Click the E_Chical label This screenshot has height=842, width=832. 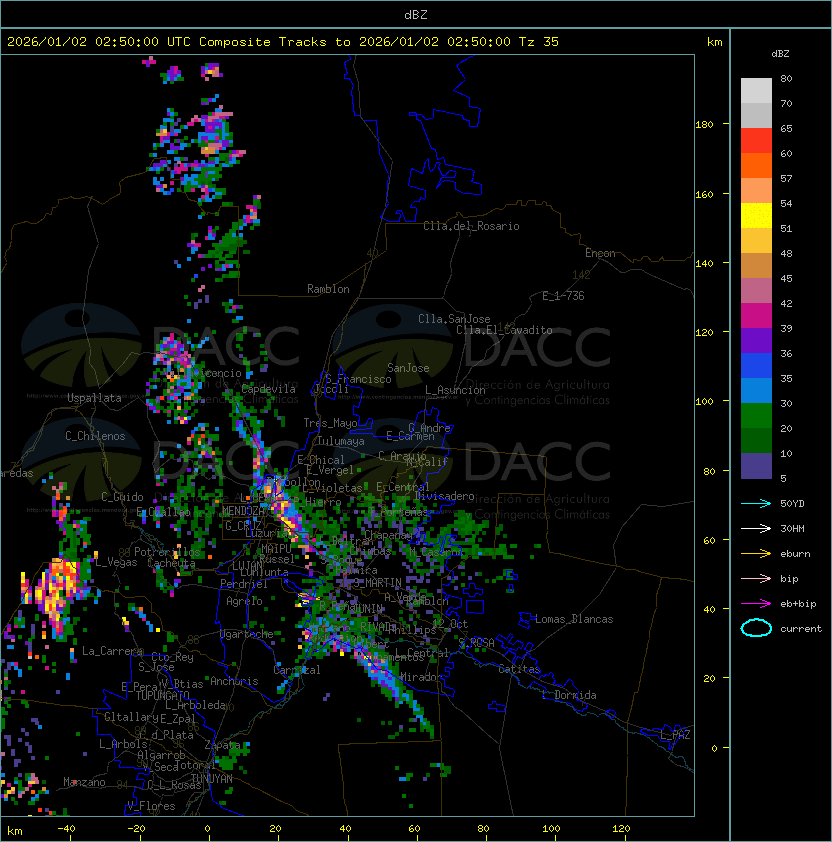(x=321, y=460)
